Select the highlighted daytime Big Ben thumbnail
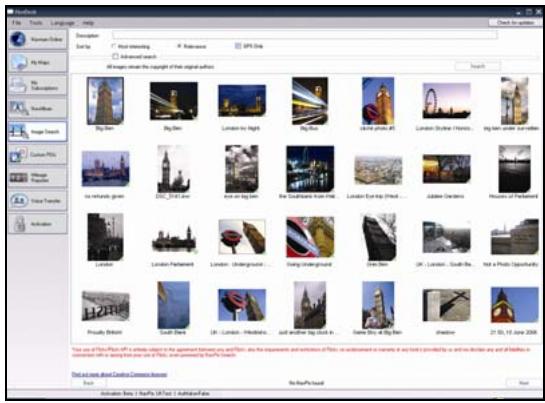This screenshot has height=403, width=545. coord(105,101)
